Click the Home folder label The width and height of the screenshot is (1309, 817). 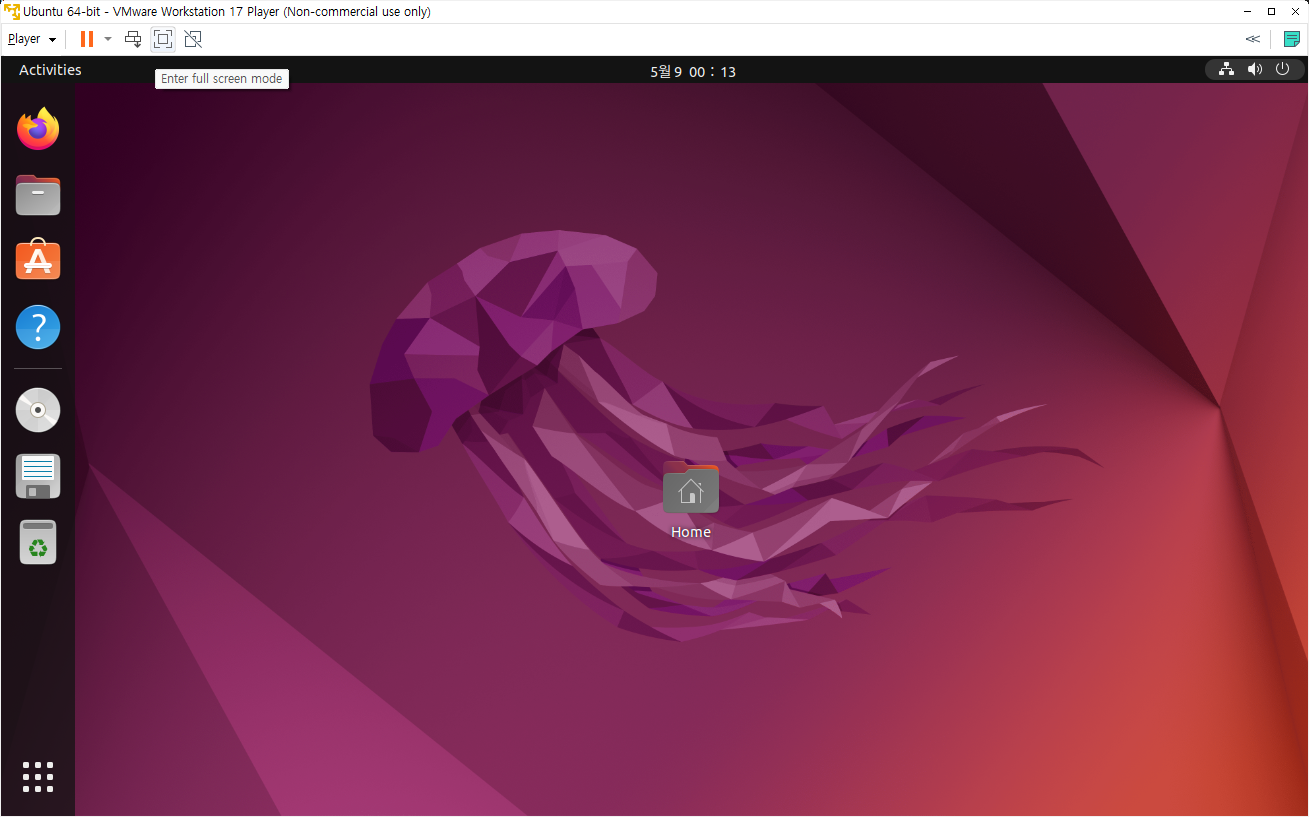(691, 532)
